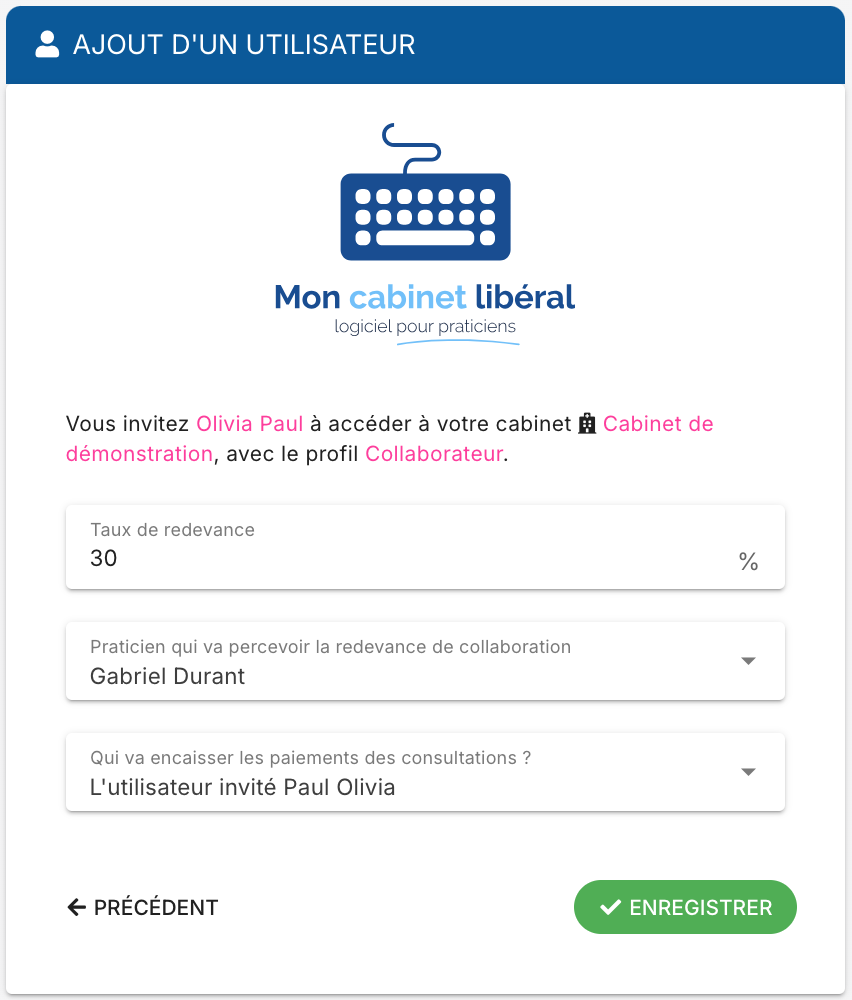Expand the encaisser les paiements dropdown arrow
The width and height of the screenshot is (852, 1000).
tap(748, 772)
